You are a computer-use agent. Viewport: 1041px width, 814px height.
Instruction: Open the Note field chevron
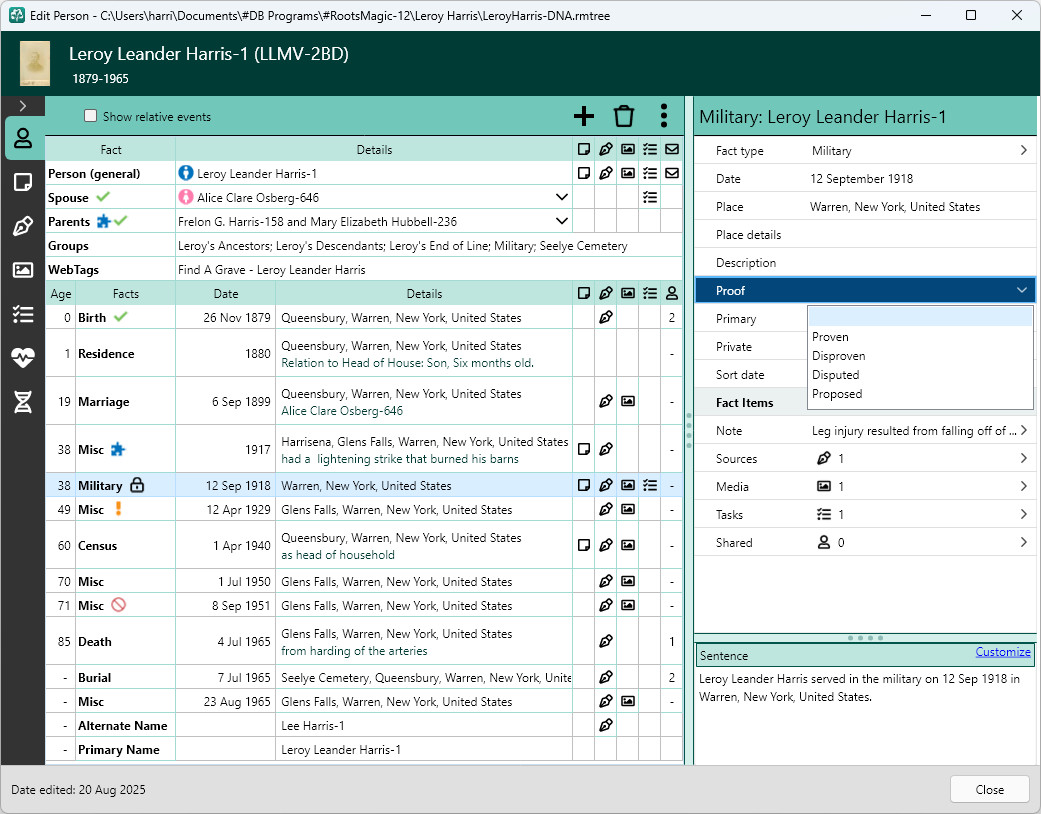(x=1023, y=430)
